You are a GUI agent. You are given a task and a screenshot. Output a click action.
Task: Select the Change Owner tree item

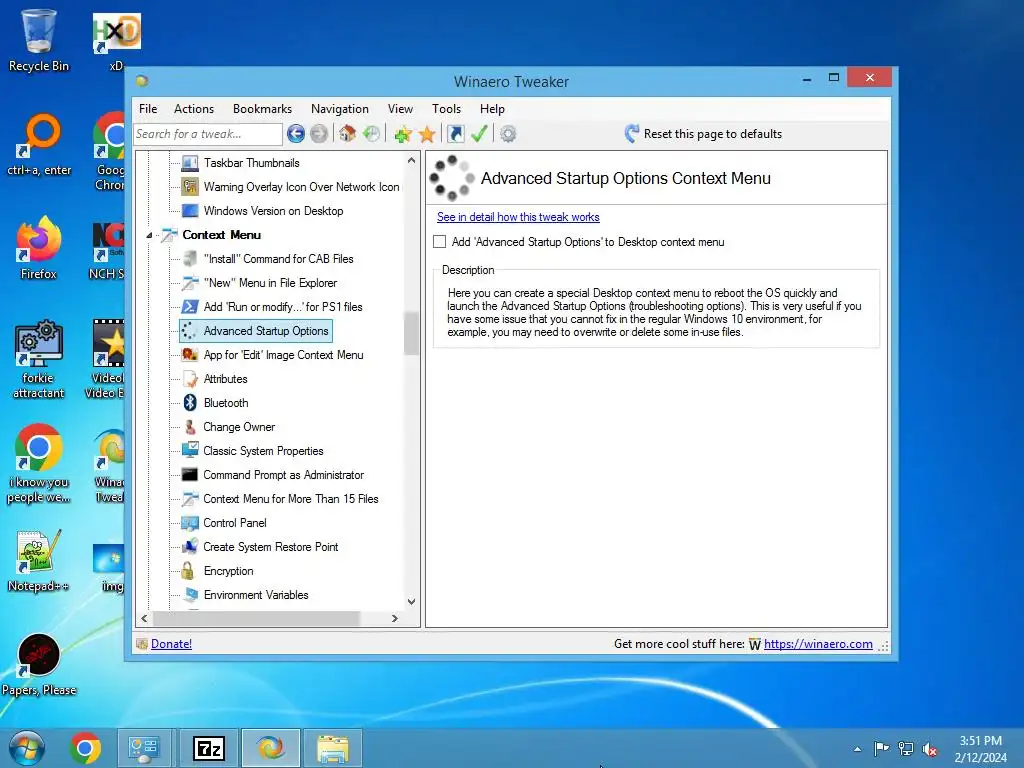point(239,427)
